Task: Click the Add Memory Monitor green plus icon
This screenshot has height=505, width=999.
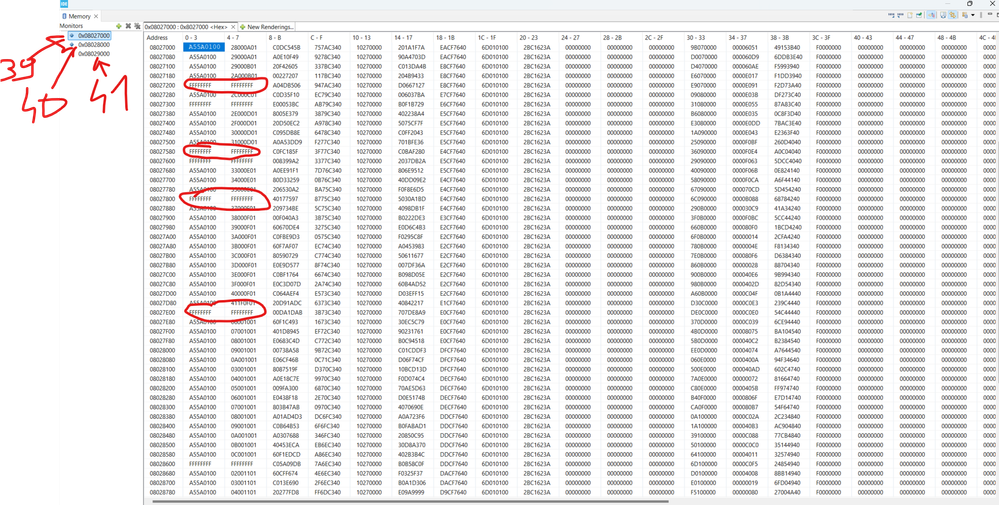Action: click(119, 26)
